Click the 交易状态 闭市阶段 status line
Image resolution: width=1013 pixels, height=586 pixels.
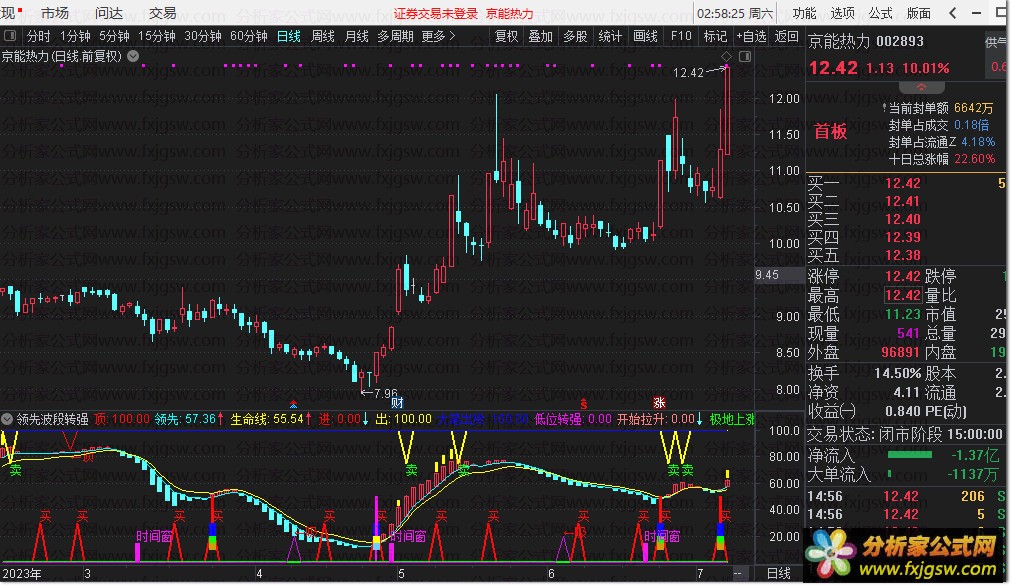(x=905, y=434)
